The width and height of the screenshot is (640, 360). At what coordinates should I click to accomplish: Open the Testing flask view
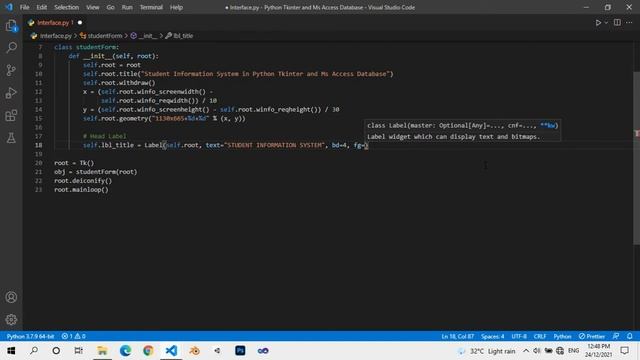click(x=11, y=138)
